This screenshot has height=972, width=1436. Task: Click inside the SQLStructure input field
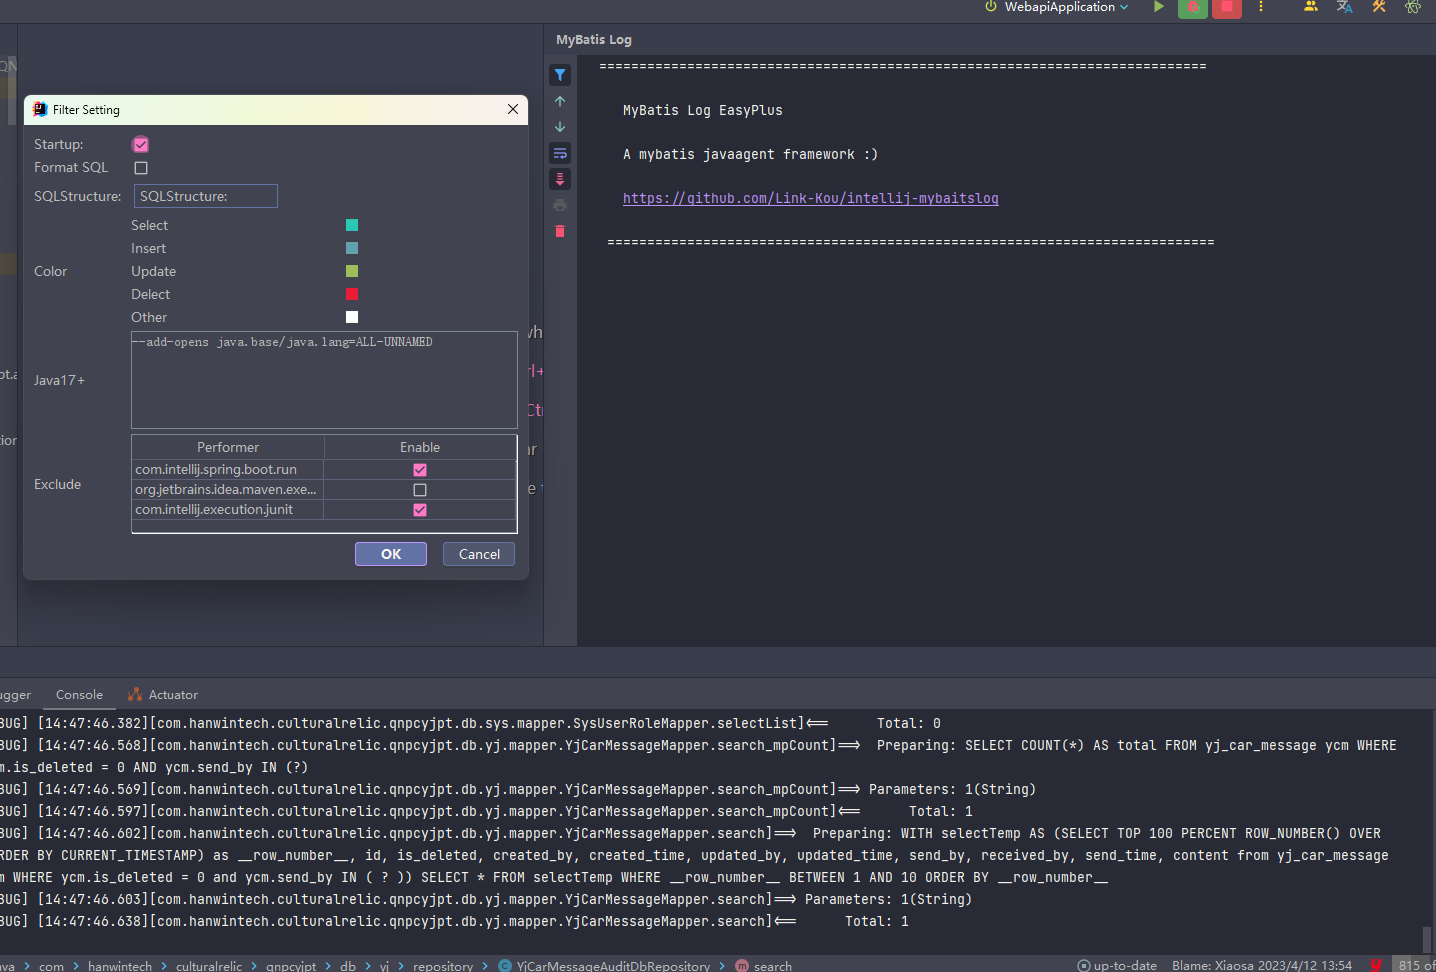[x=205, y=195]
